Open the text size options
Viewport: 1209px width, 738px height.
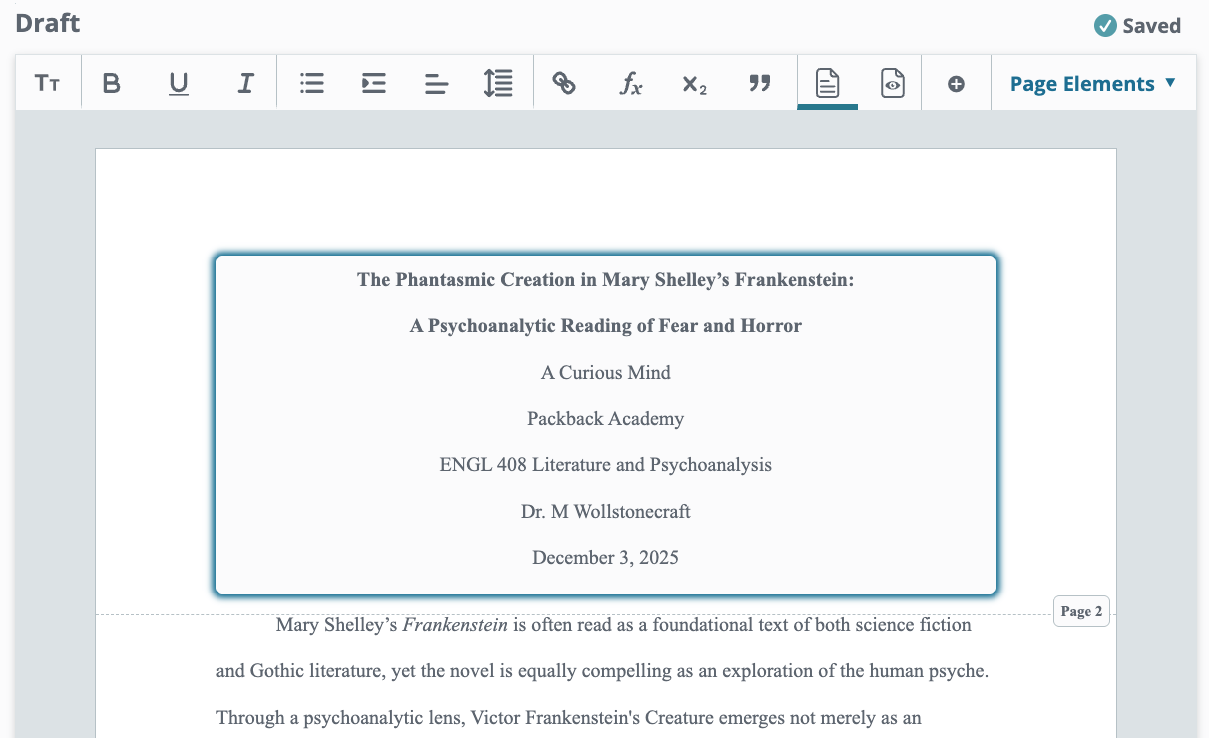48,83
